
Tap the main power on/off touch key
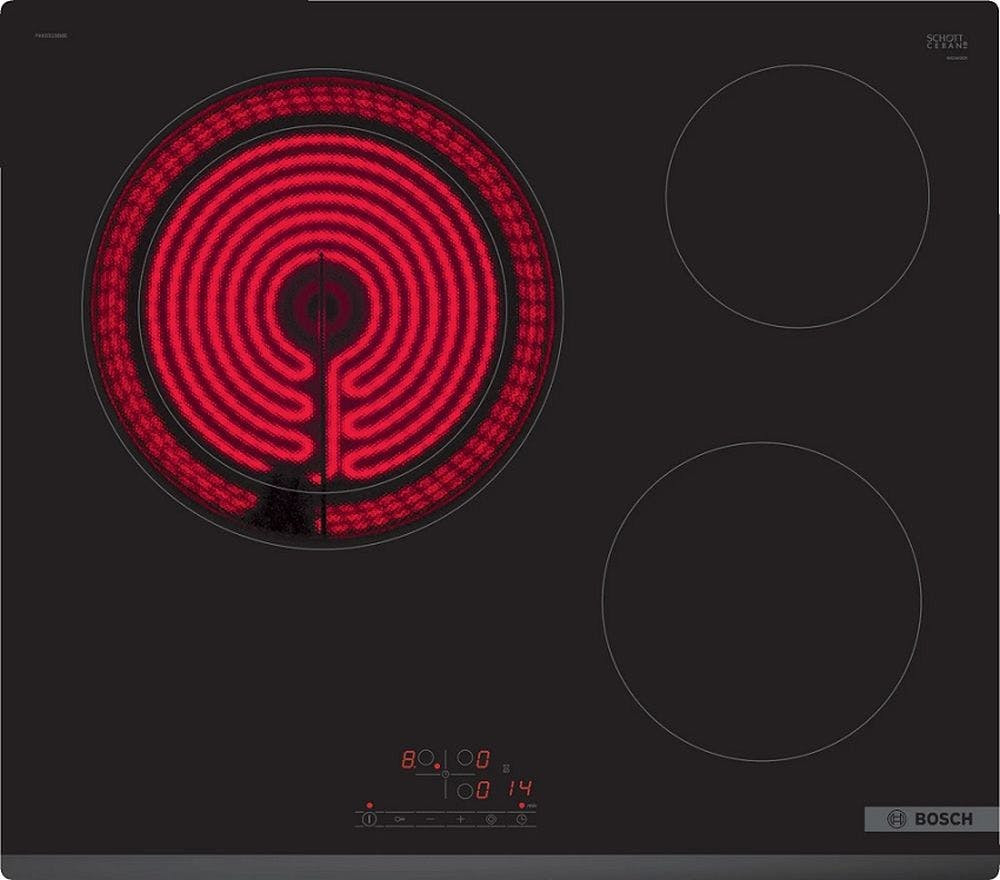tap(369, 819)
